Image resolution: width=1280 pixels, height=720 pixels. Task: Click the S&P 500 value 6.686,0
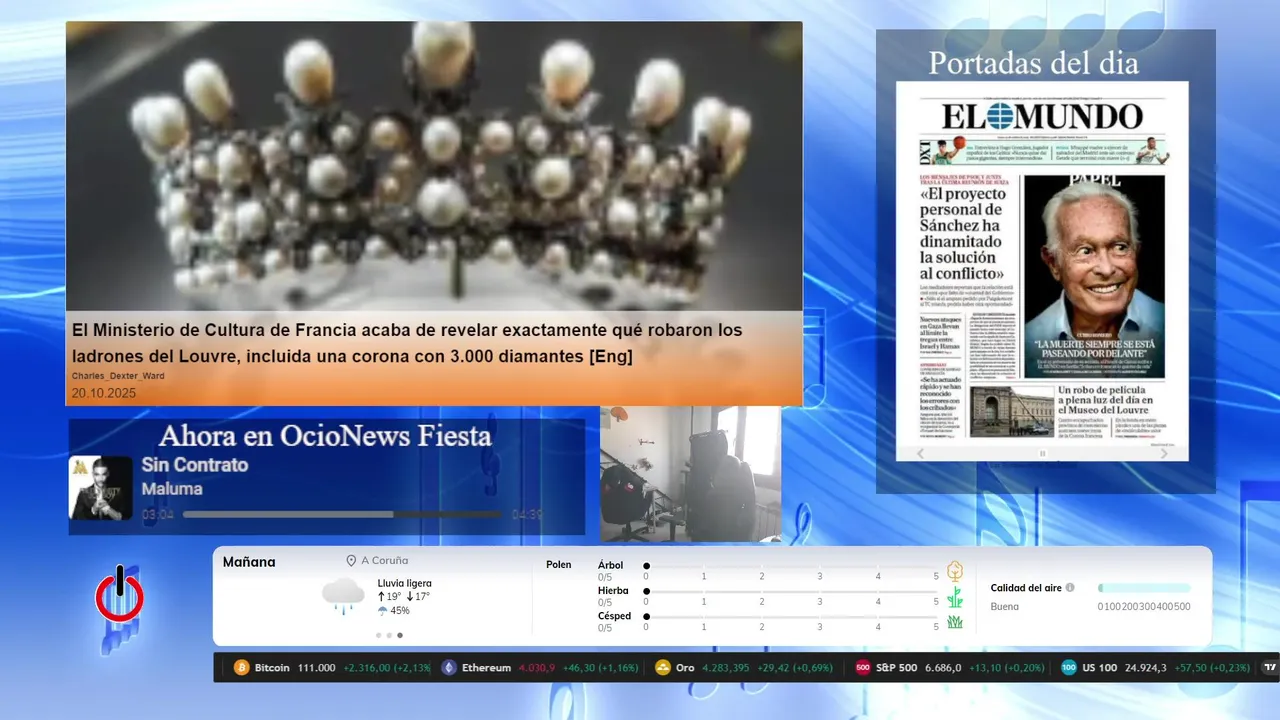tap(944, 668)
